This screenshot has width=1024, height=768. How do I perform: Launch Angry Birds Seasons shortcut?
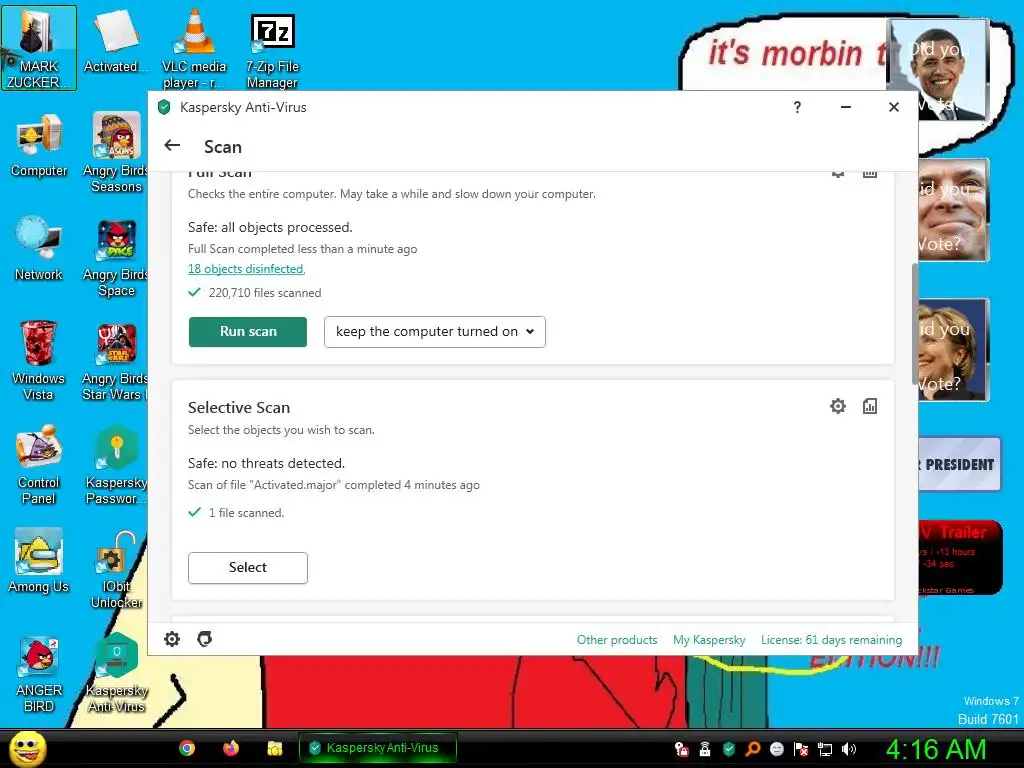point(116,153)
